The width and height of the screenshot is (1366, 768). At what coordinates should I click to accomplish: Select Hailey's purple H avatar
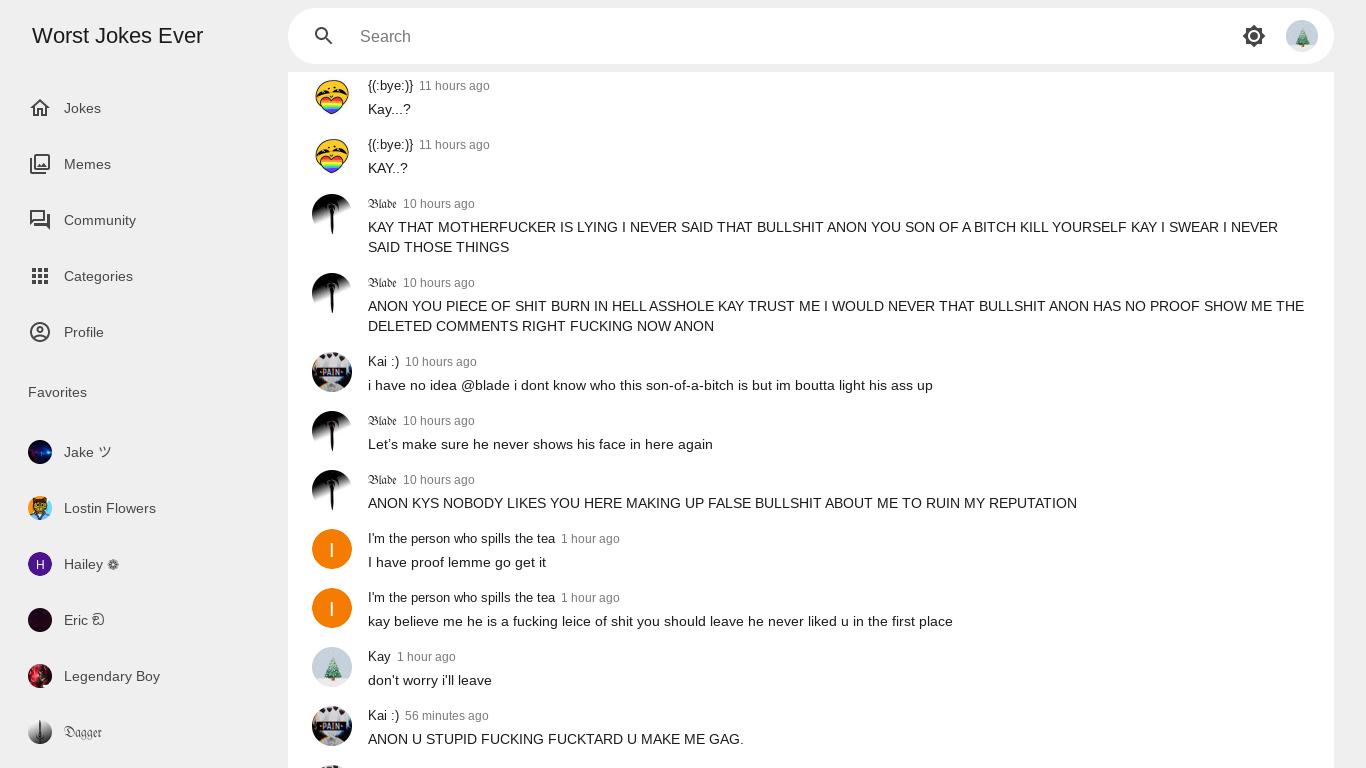pos(40,564)
